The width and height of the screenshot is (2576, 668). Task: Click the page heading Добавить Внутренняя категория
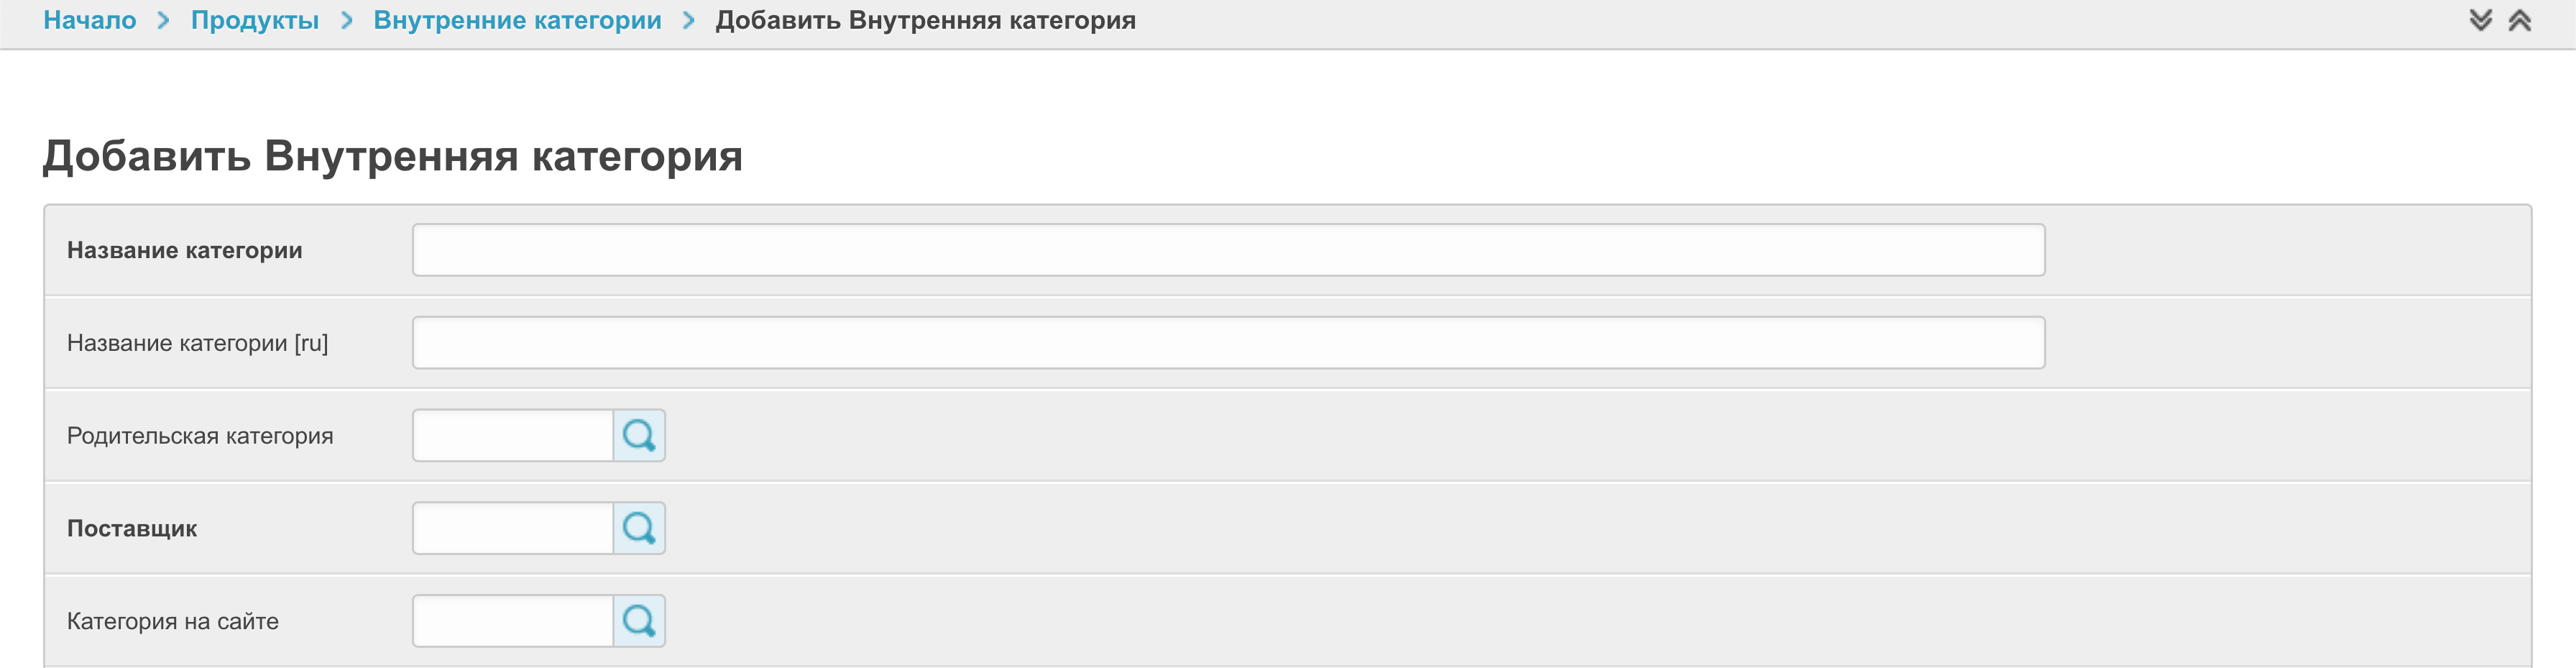tap(393, 156)
